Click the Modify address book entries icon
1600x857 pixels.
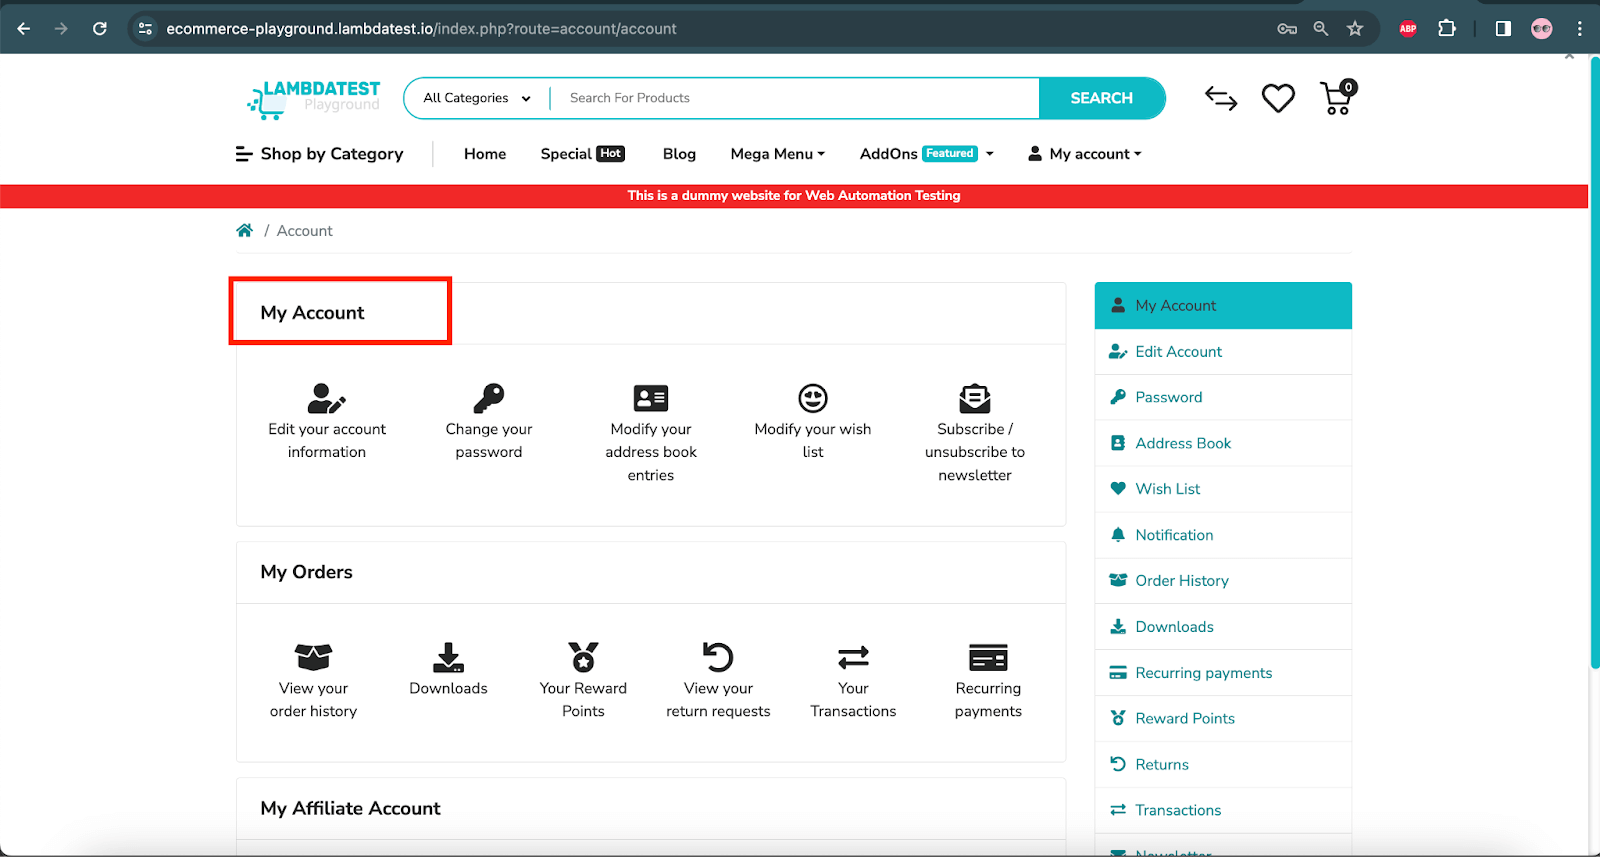point(651,398)
